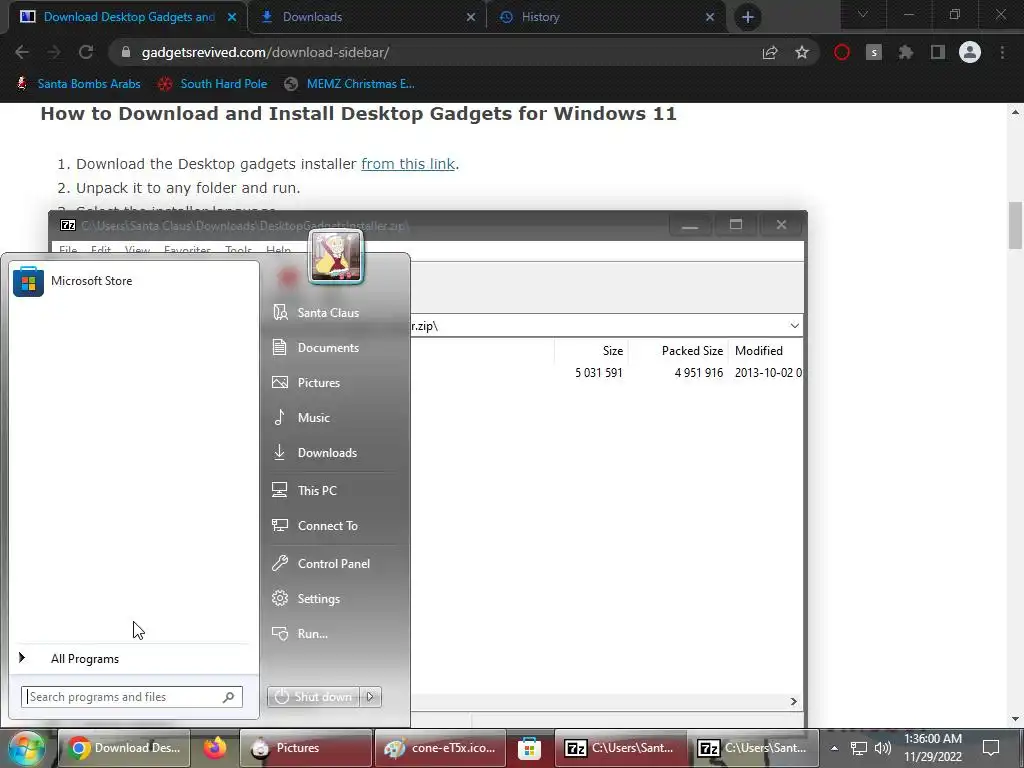
Task: Switch to second 7-Zip taskbar window
Action: tap(753, 748)
